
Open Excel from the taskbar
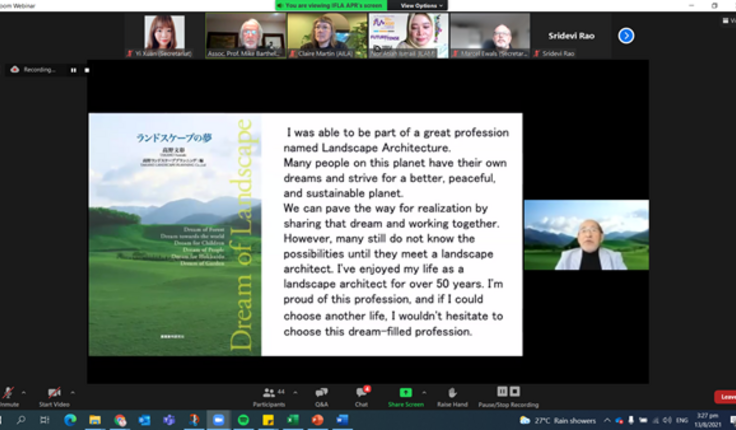coord(293,420)
